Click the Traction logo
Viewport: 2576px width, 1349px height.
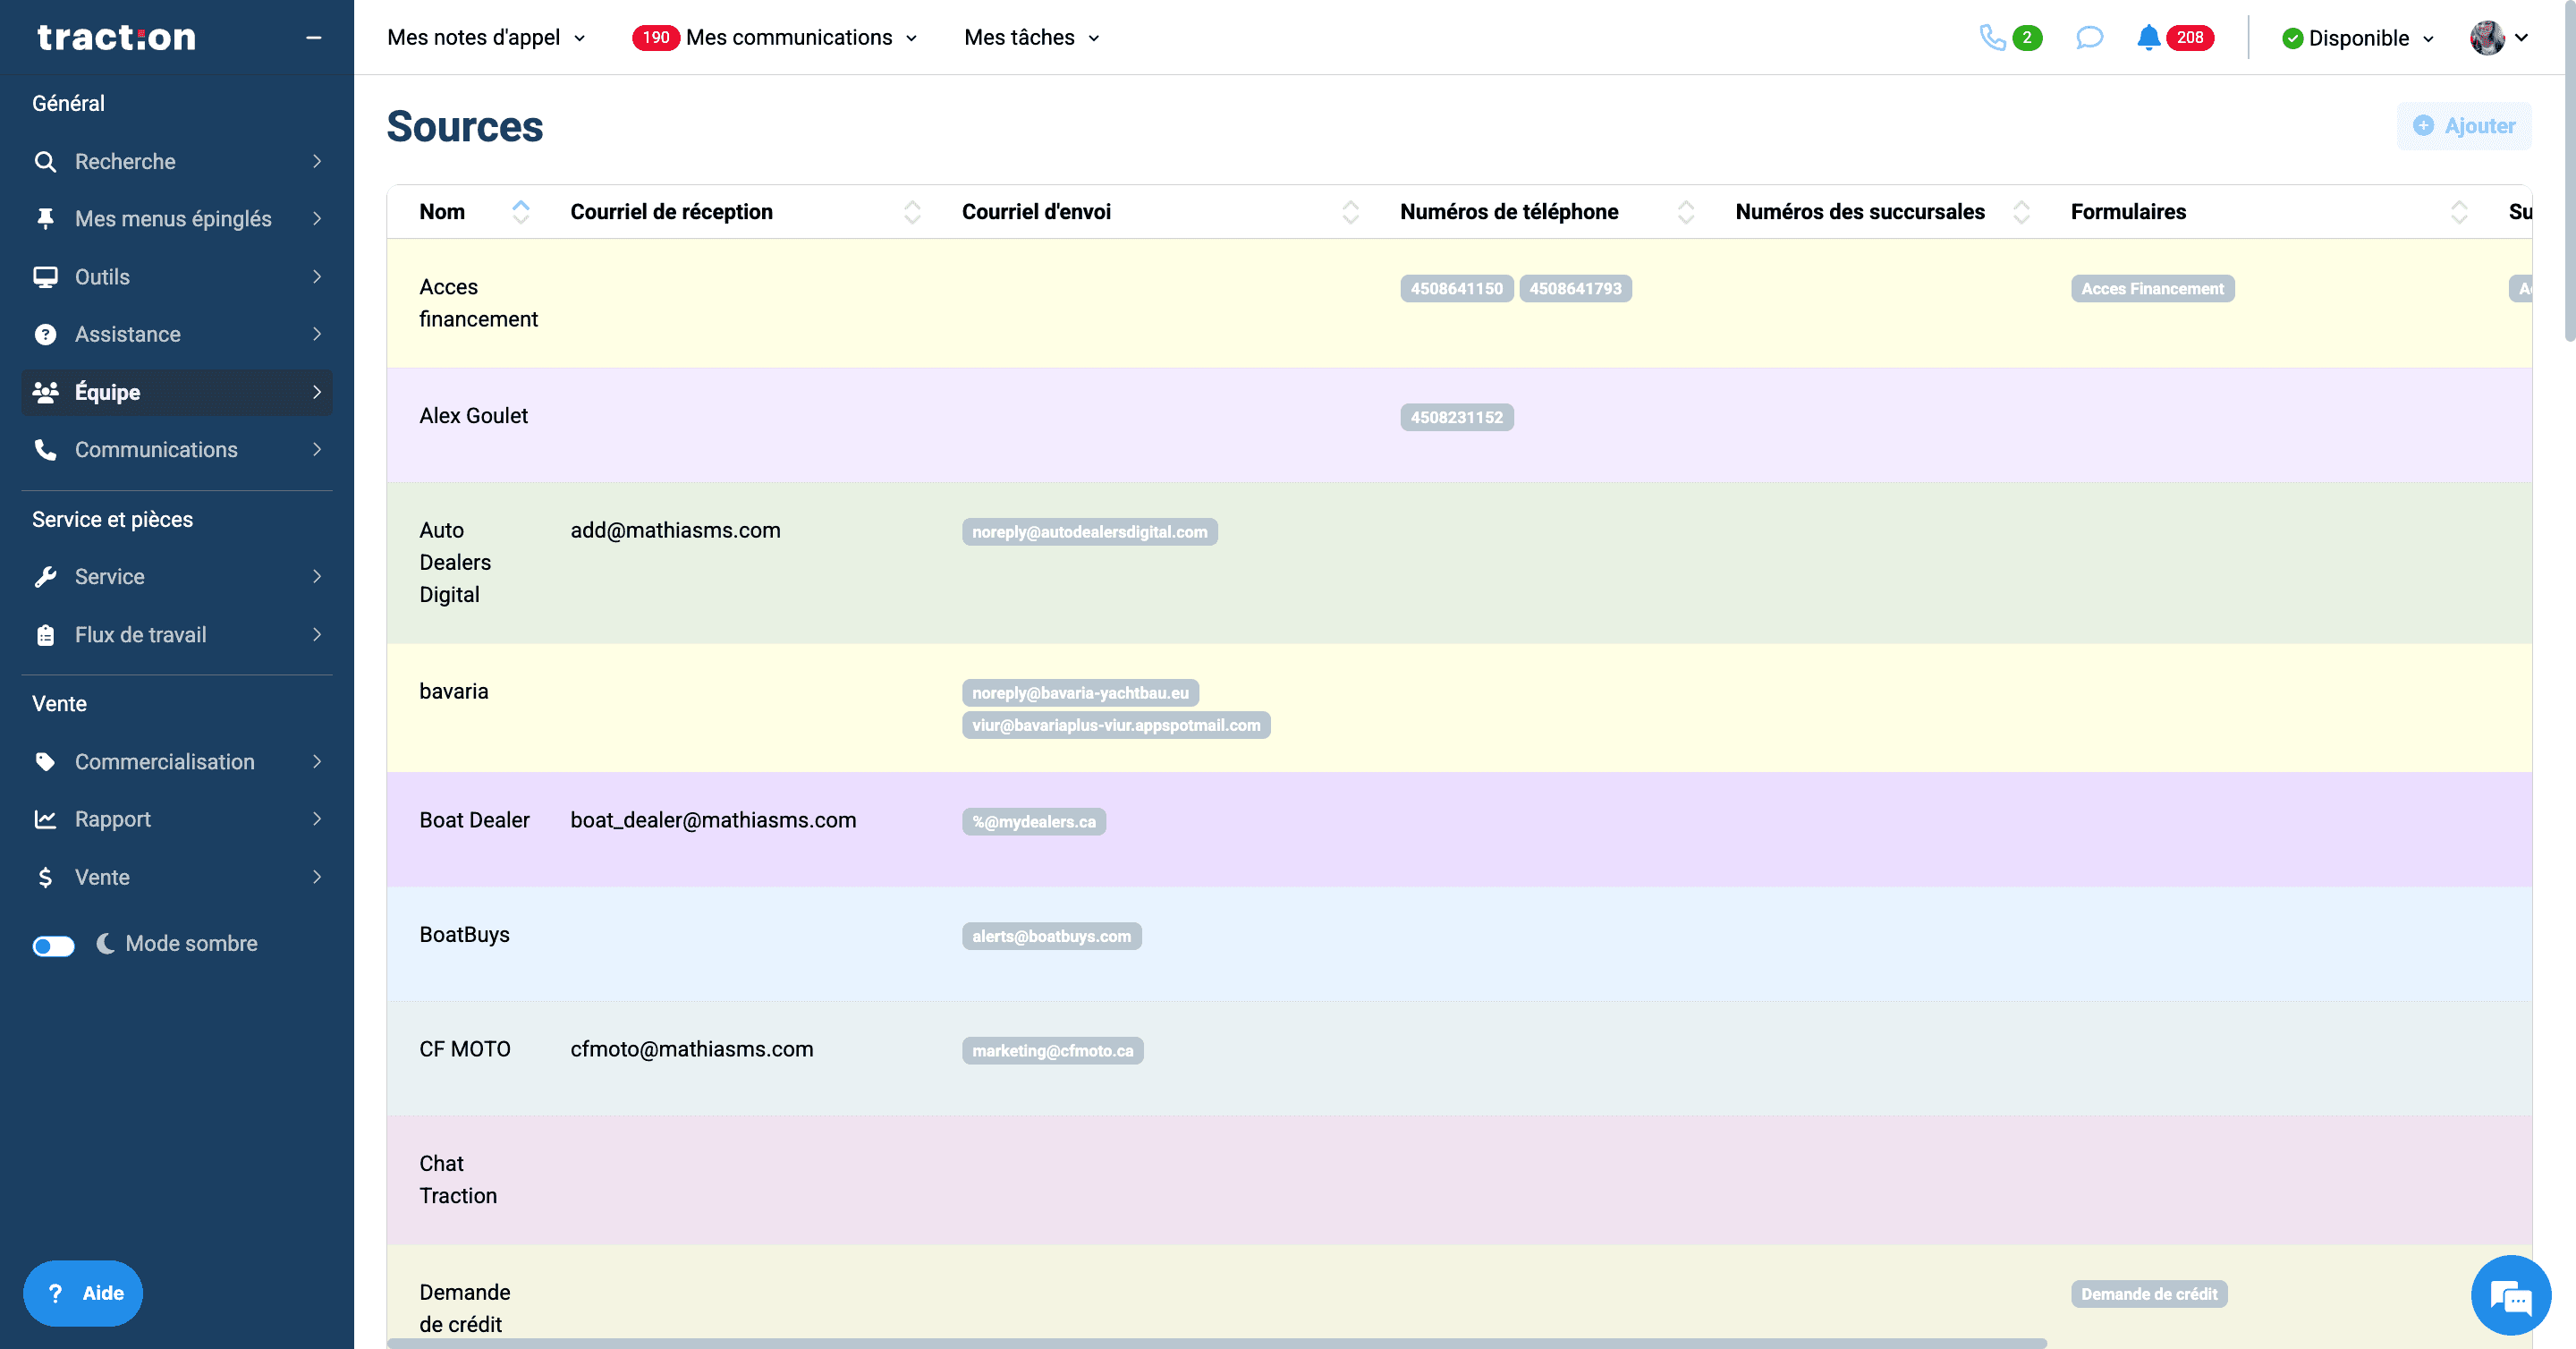click(116, 37)
